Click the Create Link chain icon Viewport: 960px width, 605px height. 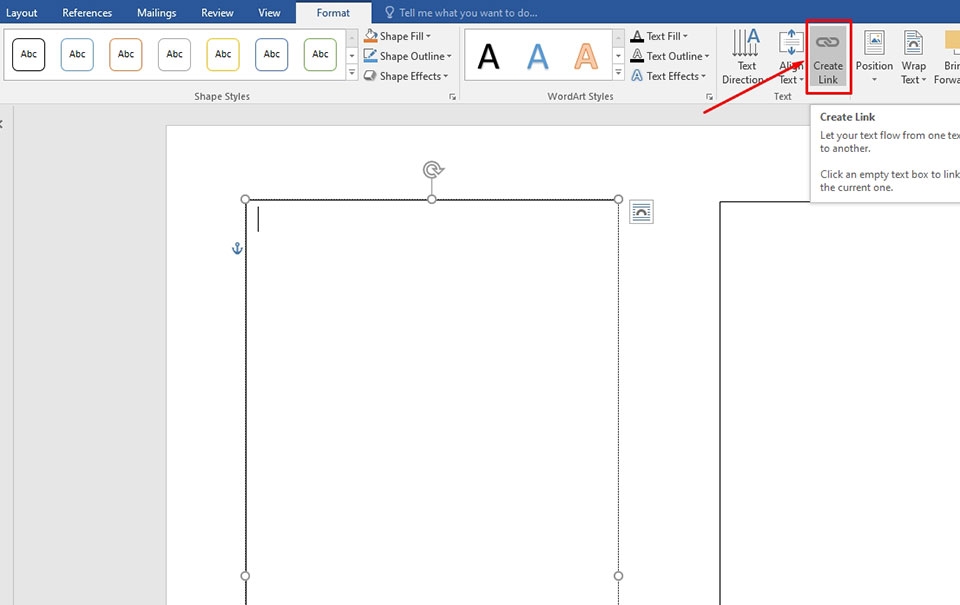[828, 42]
